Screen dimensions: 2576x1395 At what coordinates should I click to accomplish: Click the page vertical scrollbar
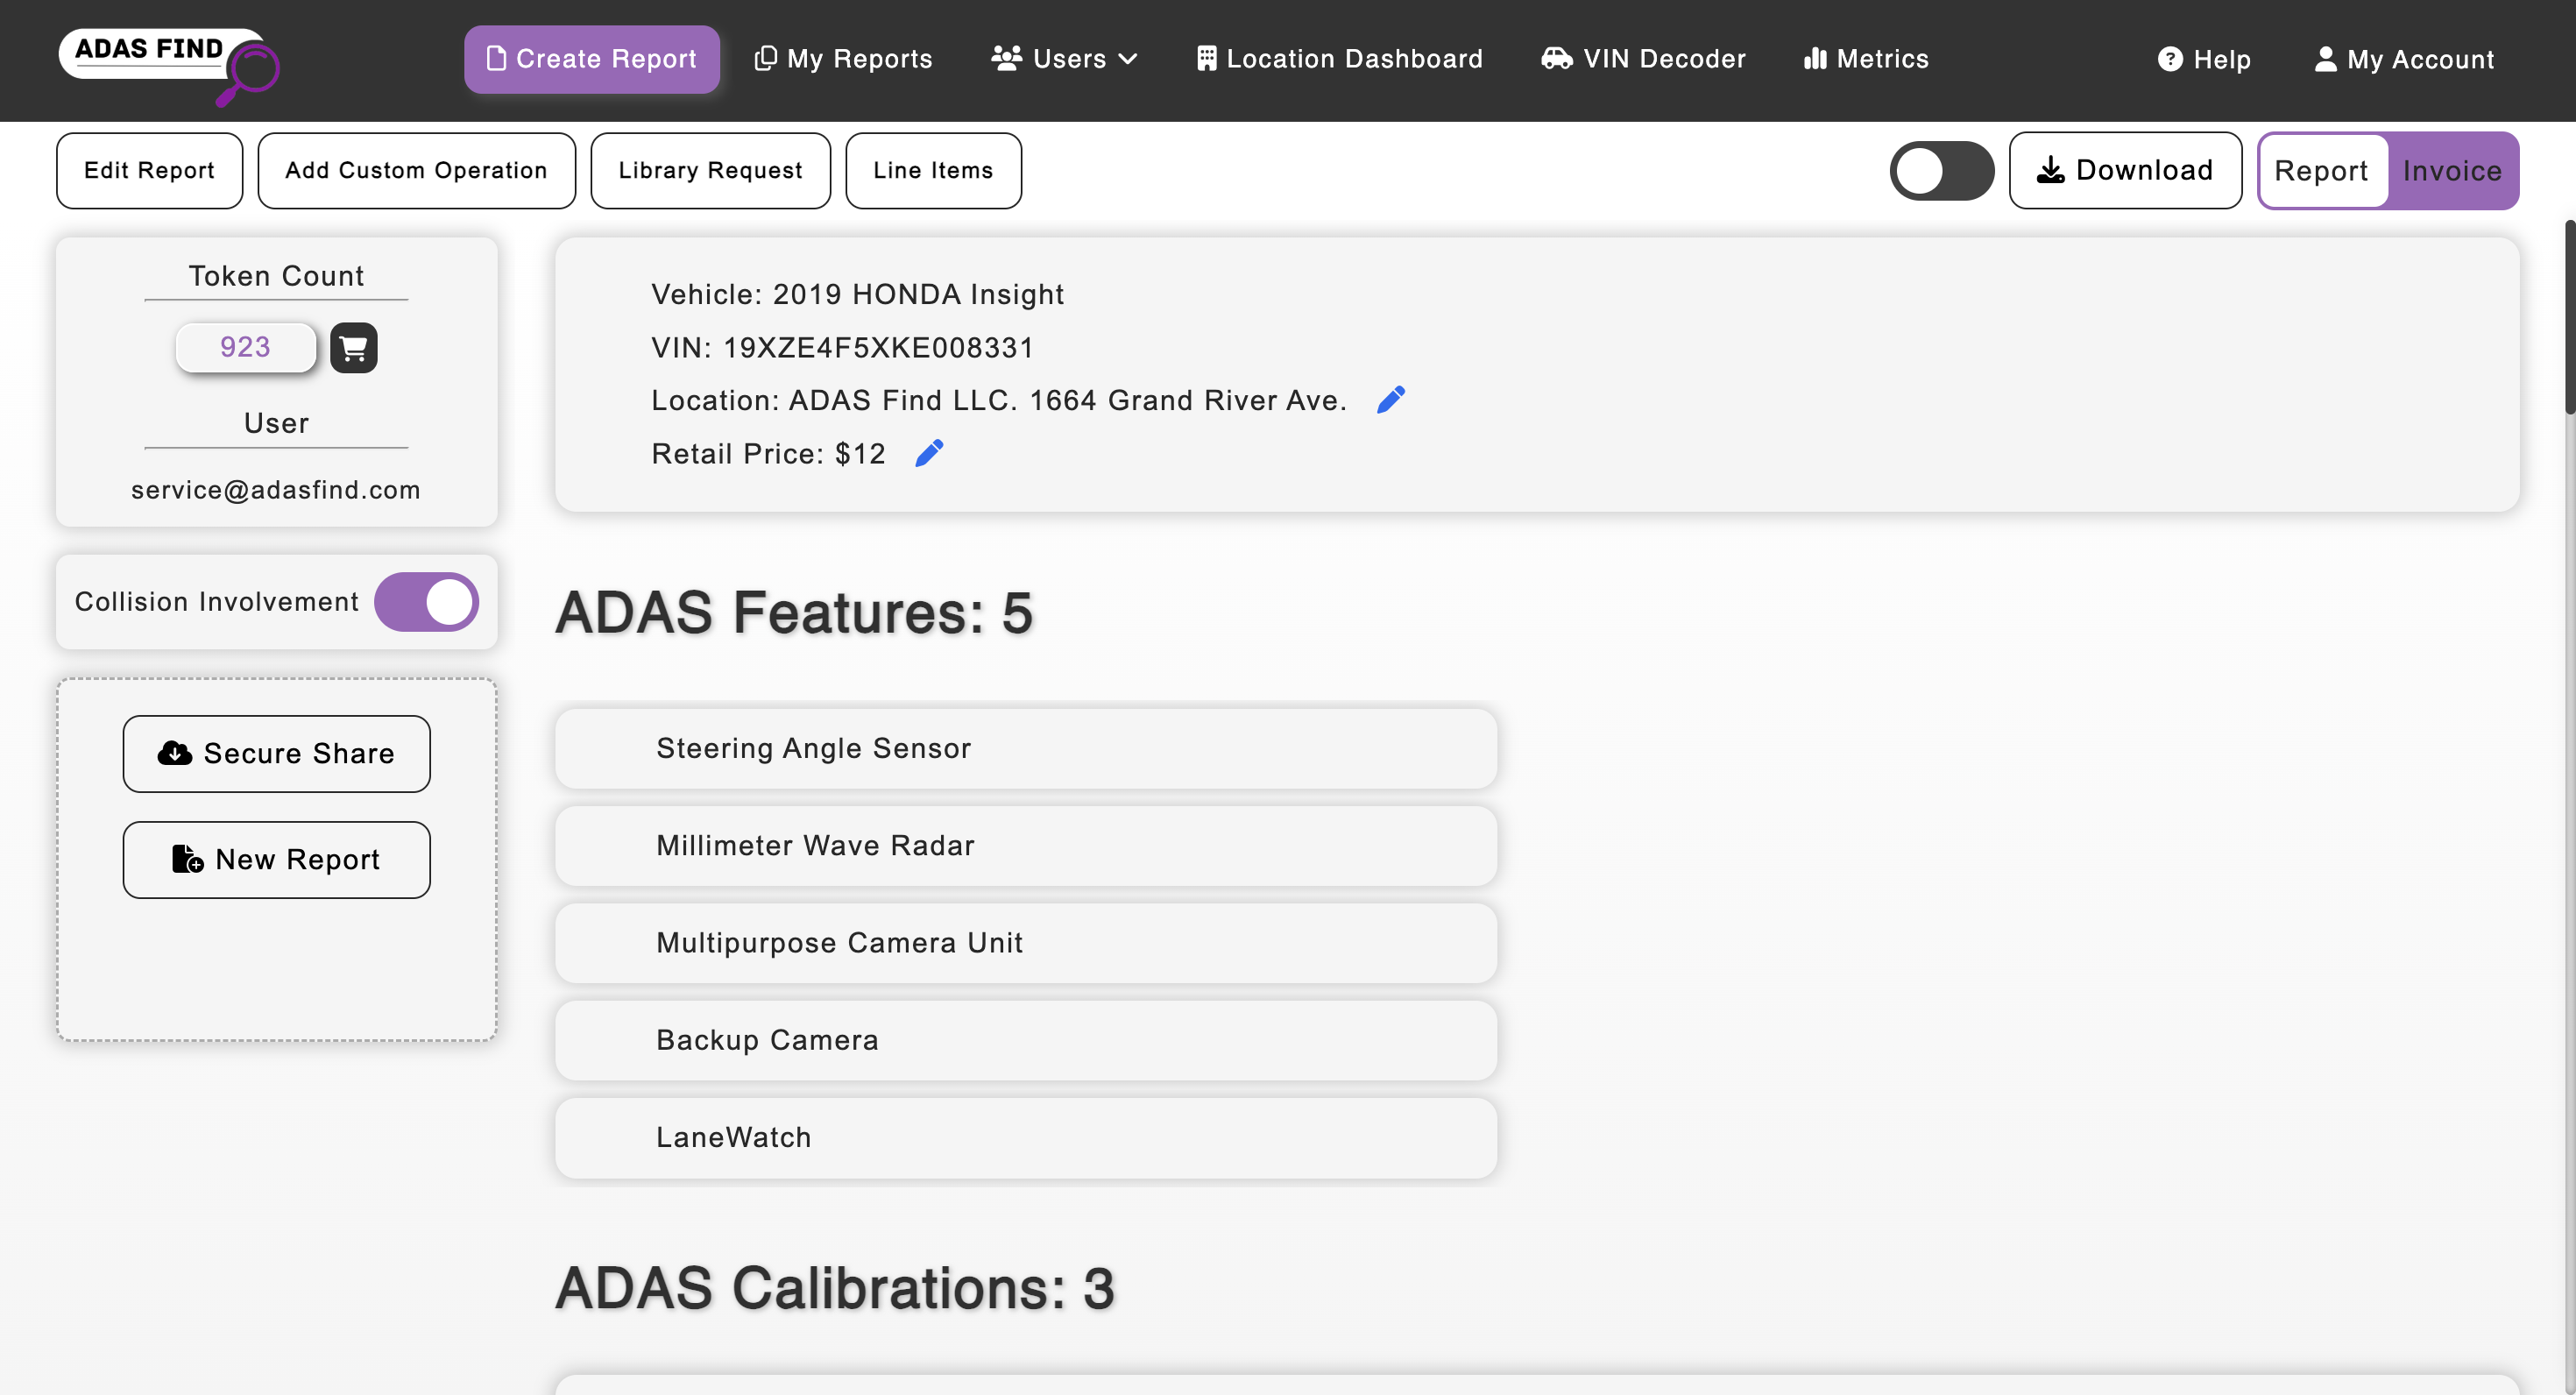2569,316
